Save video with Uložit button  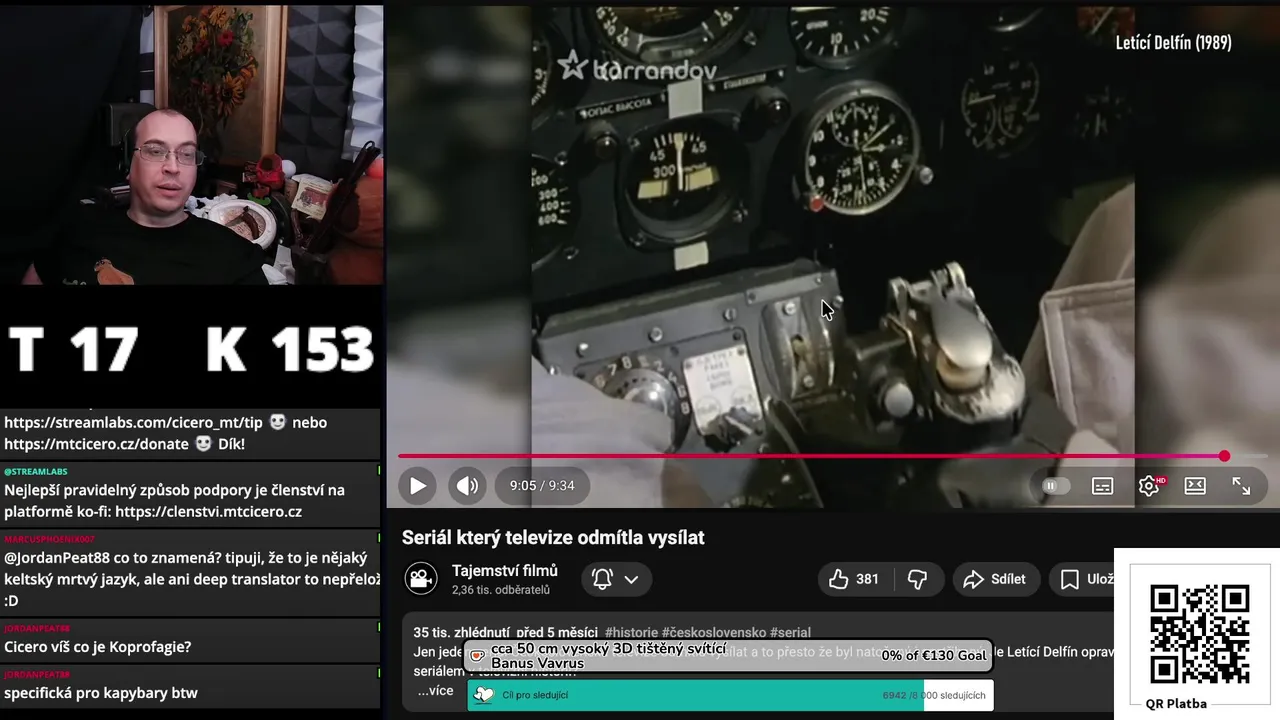click(1087, 579)
